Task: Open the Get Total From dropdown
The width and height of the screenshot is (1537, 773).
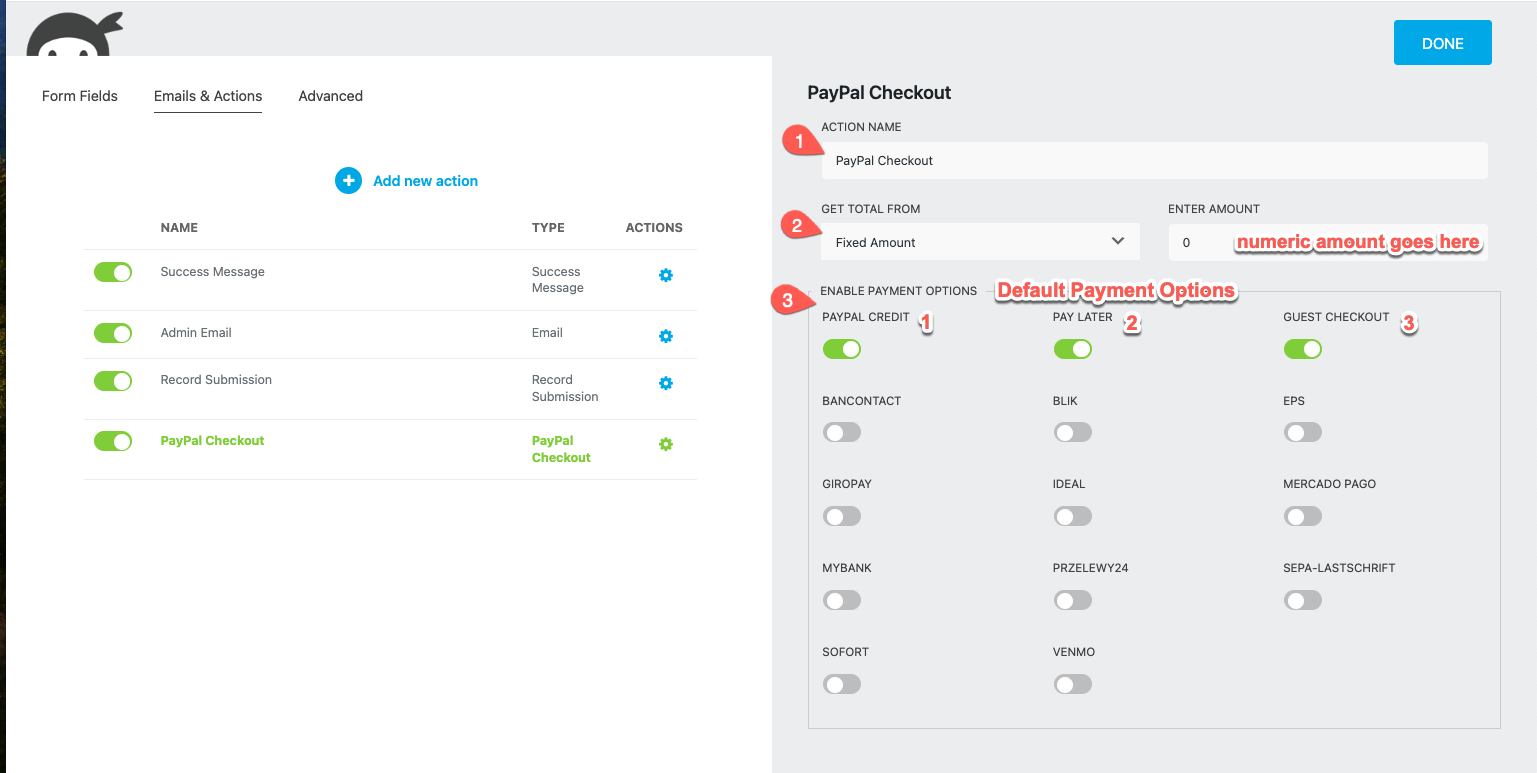Action: click(x=979, y=242)
